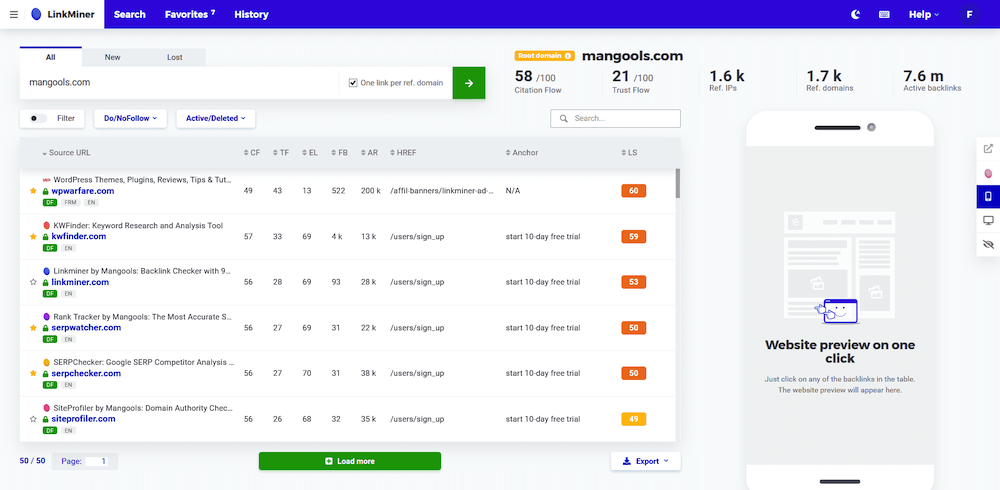1000x490 pixels.
Task: Click the backlink search input field
Action: 622,118
